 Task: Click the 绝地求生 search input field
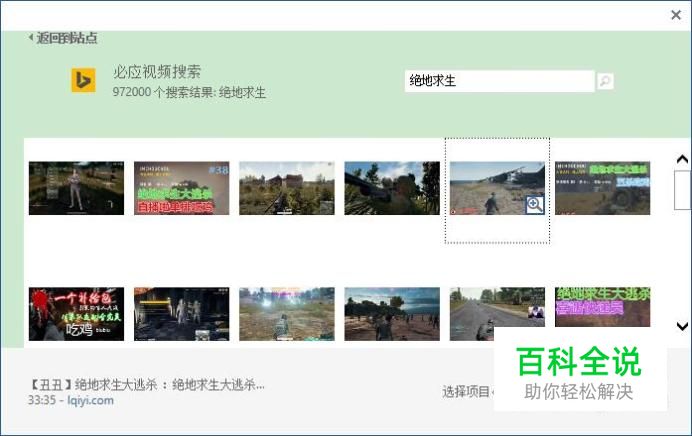click(x=500, y=81)
